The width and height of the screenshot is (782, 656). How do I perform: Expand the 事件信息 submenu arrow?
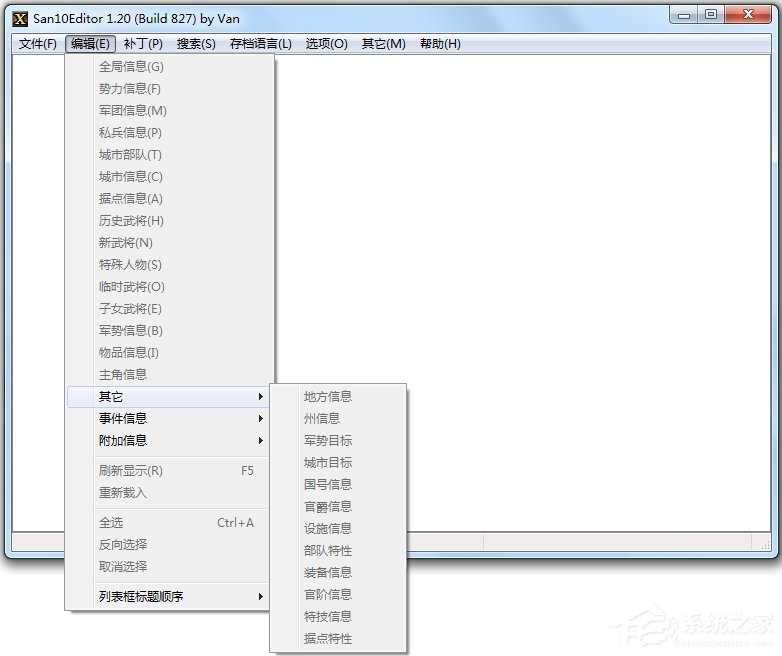(x=260, y=419)
